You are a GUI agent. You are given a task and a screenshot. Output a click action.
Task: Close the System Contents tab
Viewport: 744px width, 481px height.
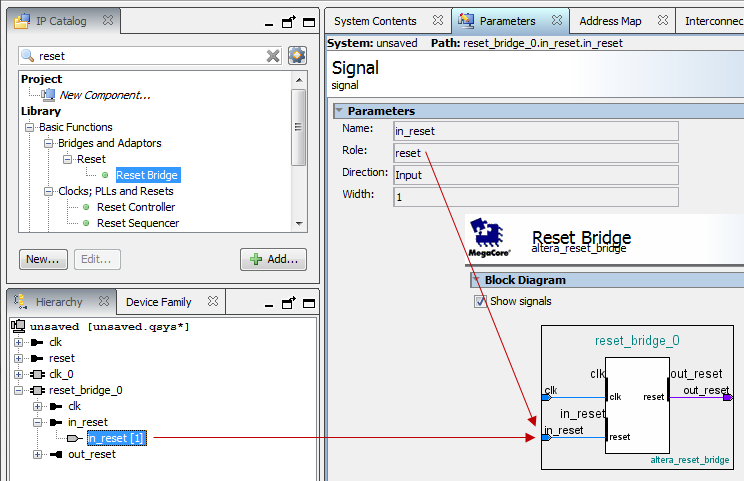[438, 20]
